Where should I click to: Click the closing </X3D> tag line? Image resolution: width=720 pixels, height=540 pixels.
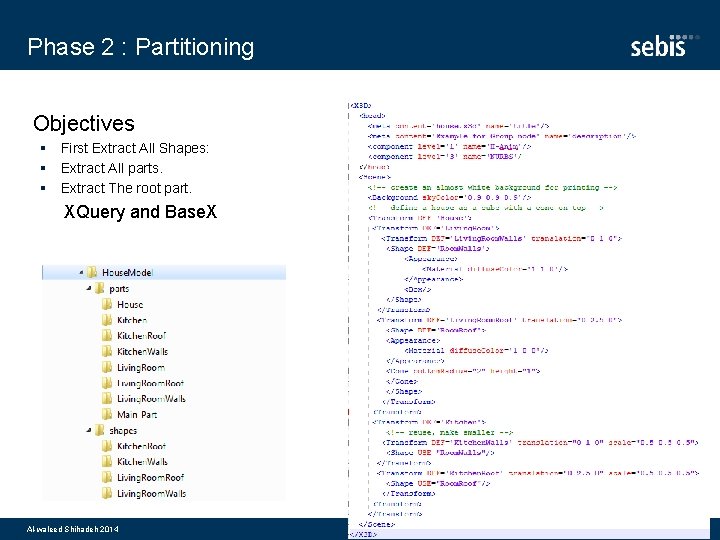363,534
